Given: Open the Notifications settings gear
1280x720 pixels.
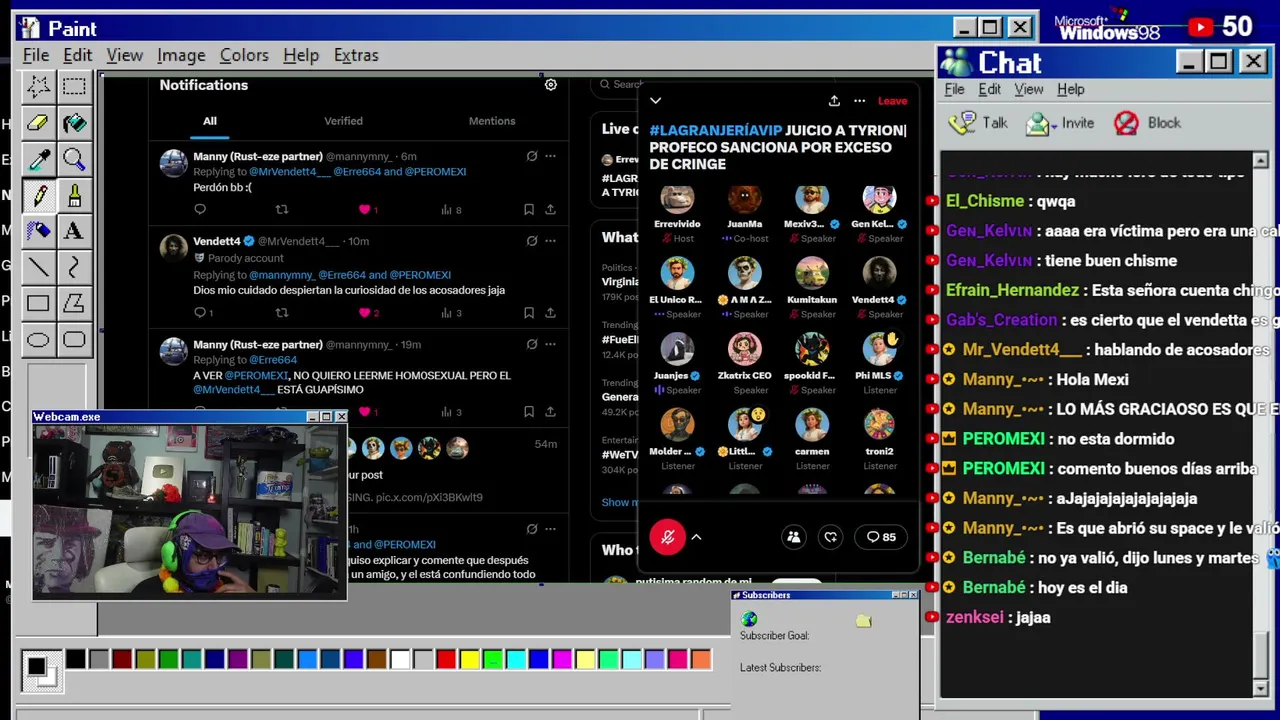Looking at the screenshot, I should pyautogui.click(x=550, y=85).
